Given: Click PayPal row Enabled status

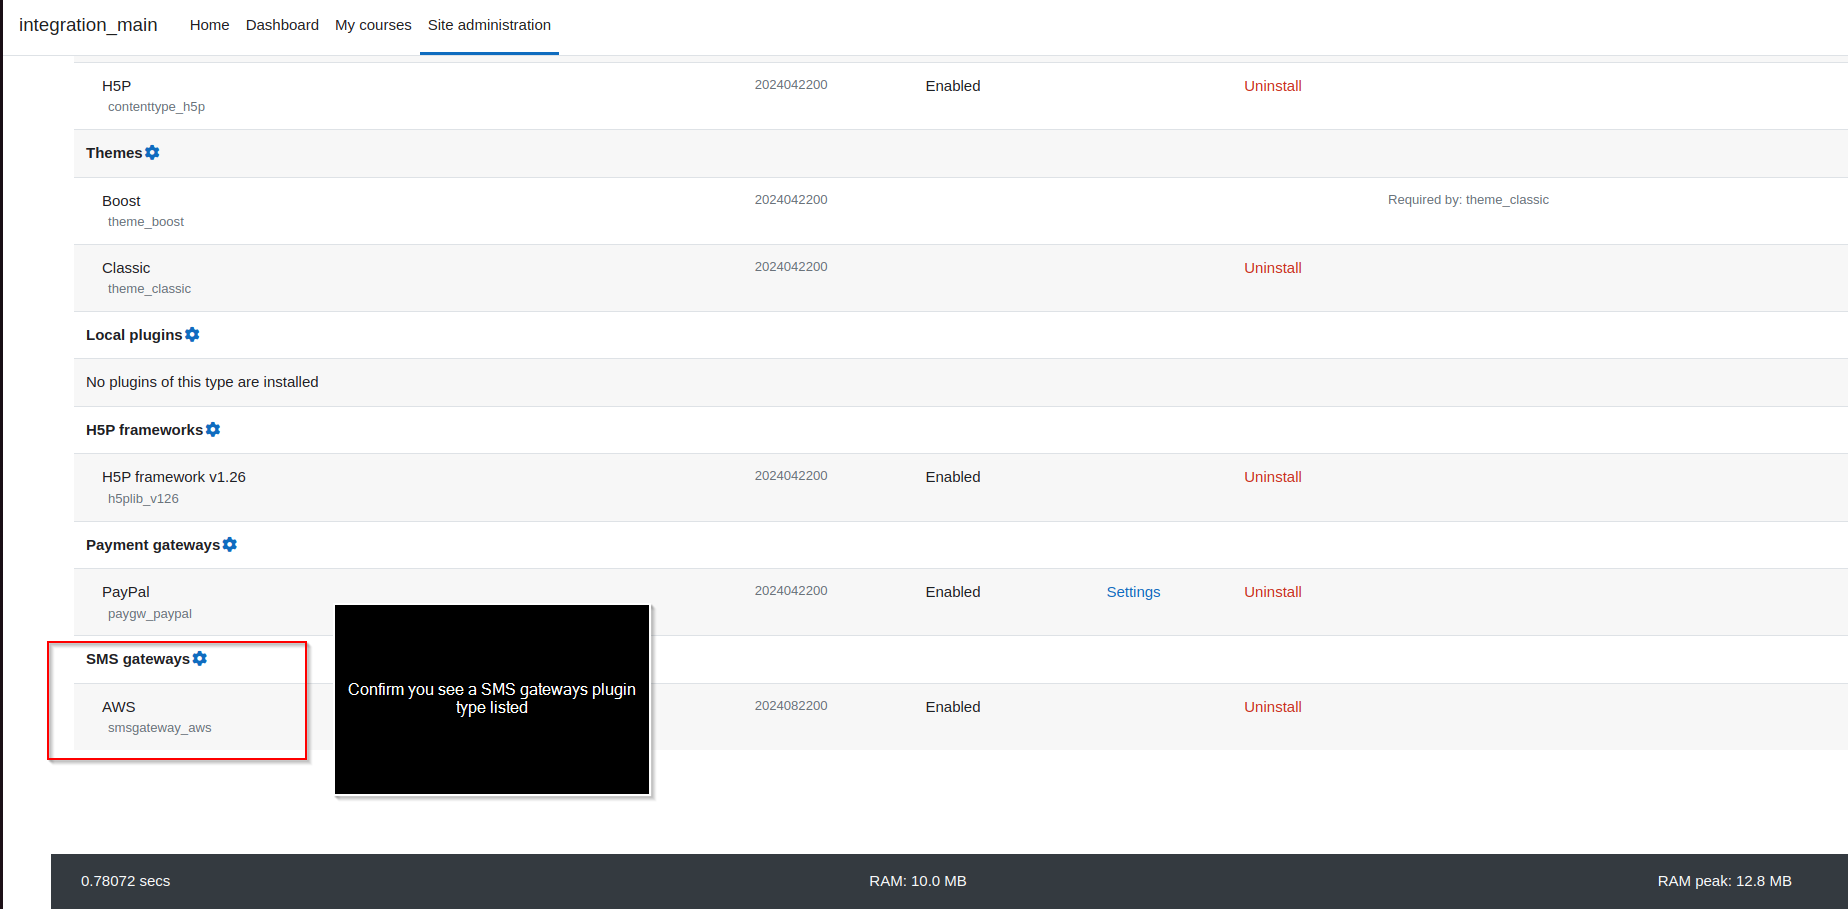Looking at the screenshot, I should (x=953, y=592).
